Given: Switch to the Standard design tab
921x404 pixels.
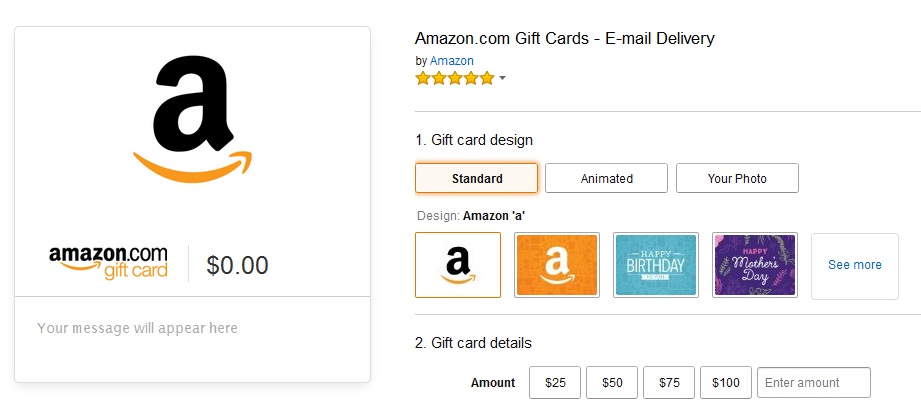Looking at the screenshot, I should [x=476, y=178].
